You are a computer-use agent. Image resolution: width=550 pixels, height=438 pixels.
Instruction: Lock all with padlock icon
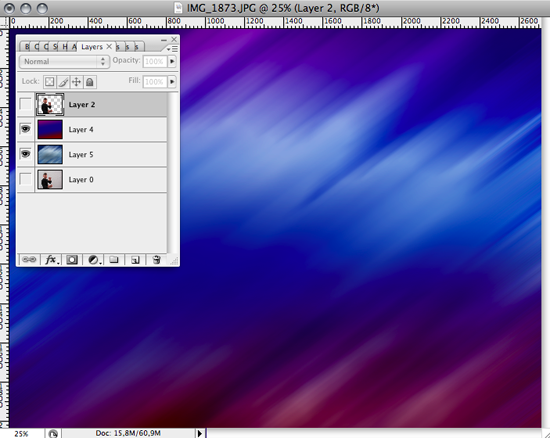click(x=90, y=82)
